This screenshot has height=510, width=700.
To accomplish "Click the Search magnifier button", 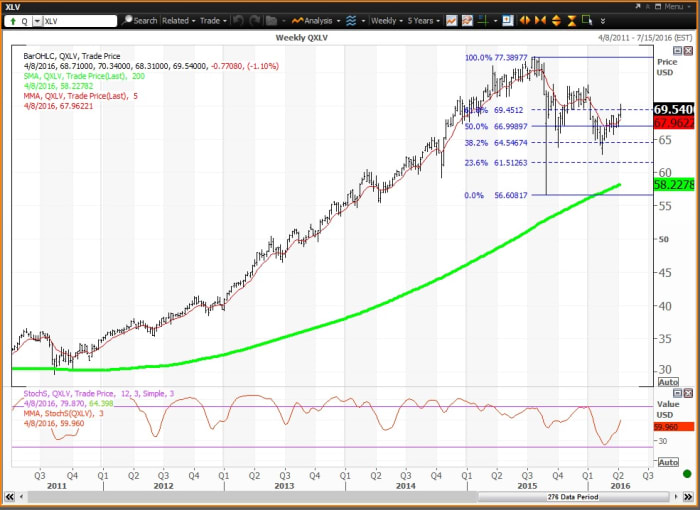I will [x=140, y=20].
